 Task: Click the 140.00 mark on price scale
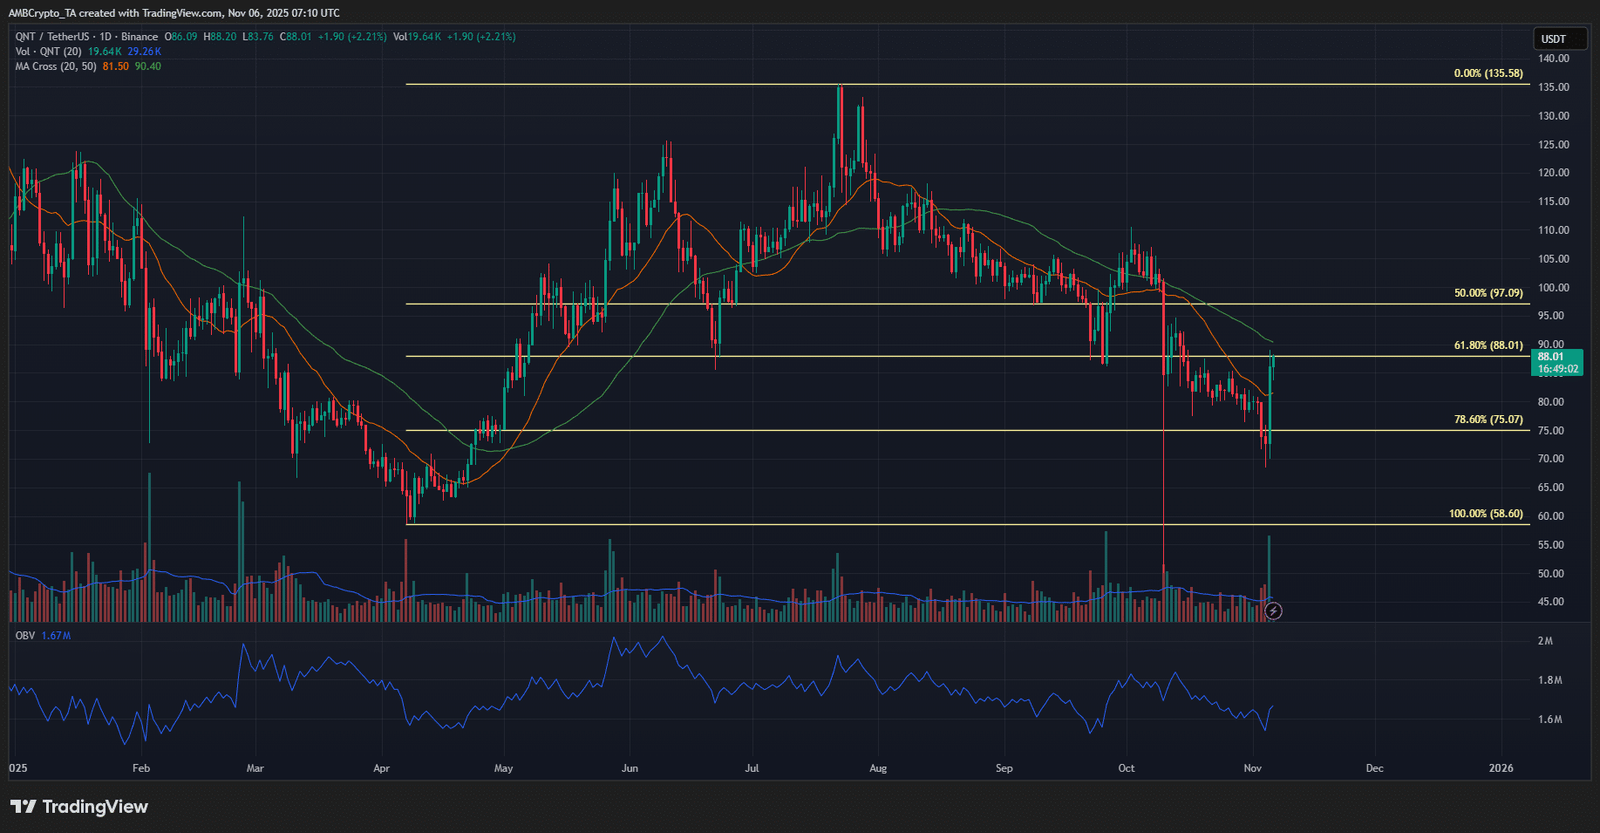1553,59
